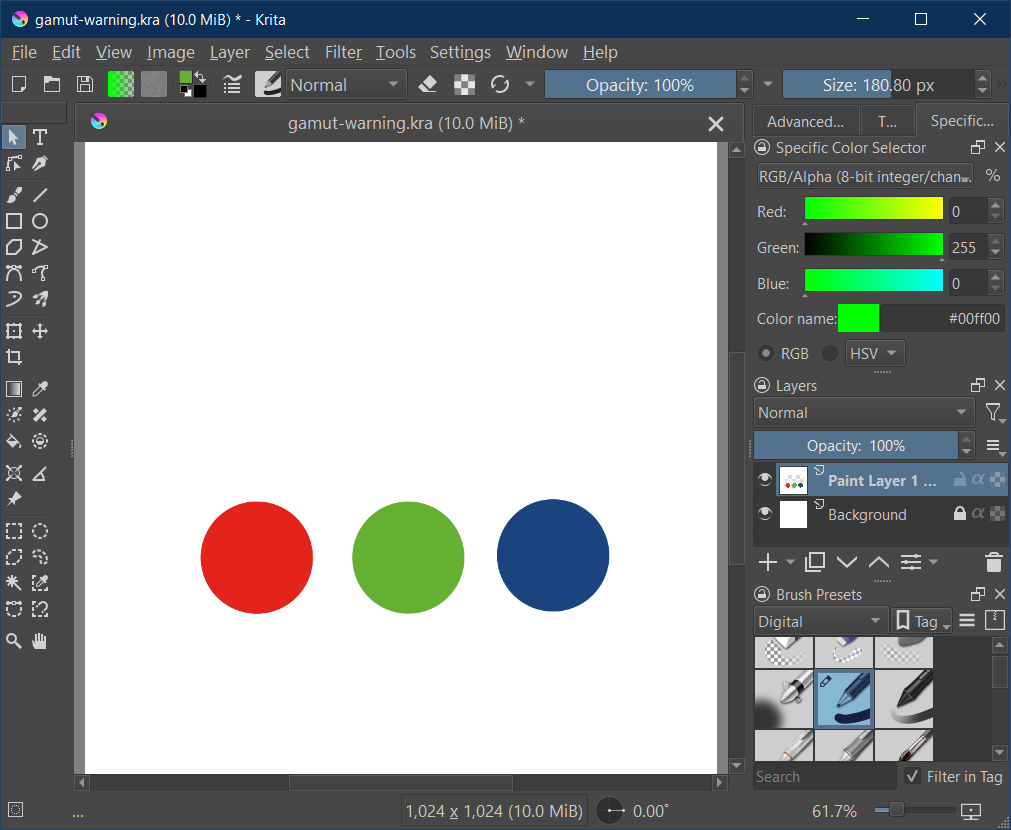Screen dimensions: 1011x830
Task: Hide the Paint Layer 1 visibility
Action: point(765,480)
